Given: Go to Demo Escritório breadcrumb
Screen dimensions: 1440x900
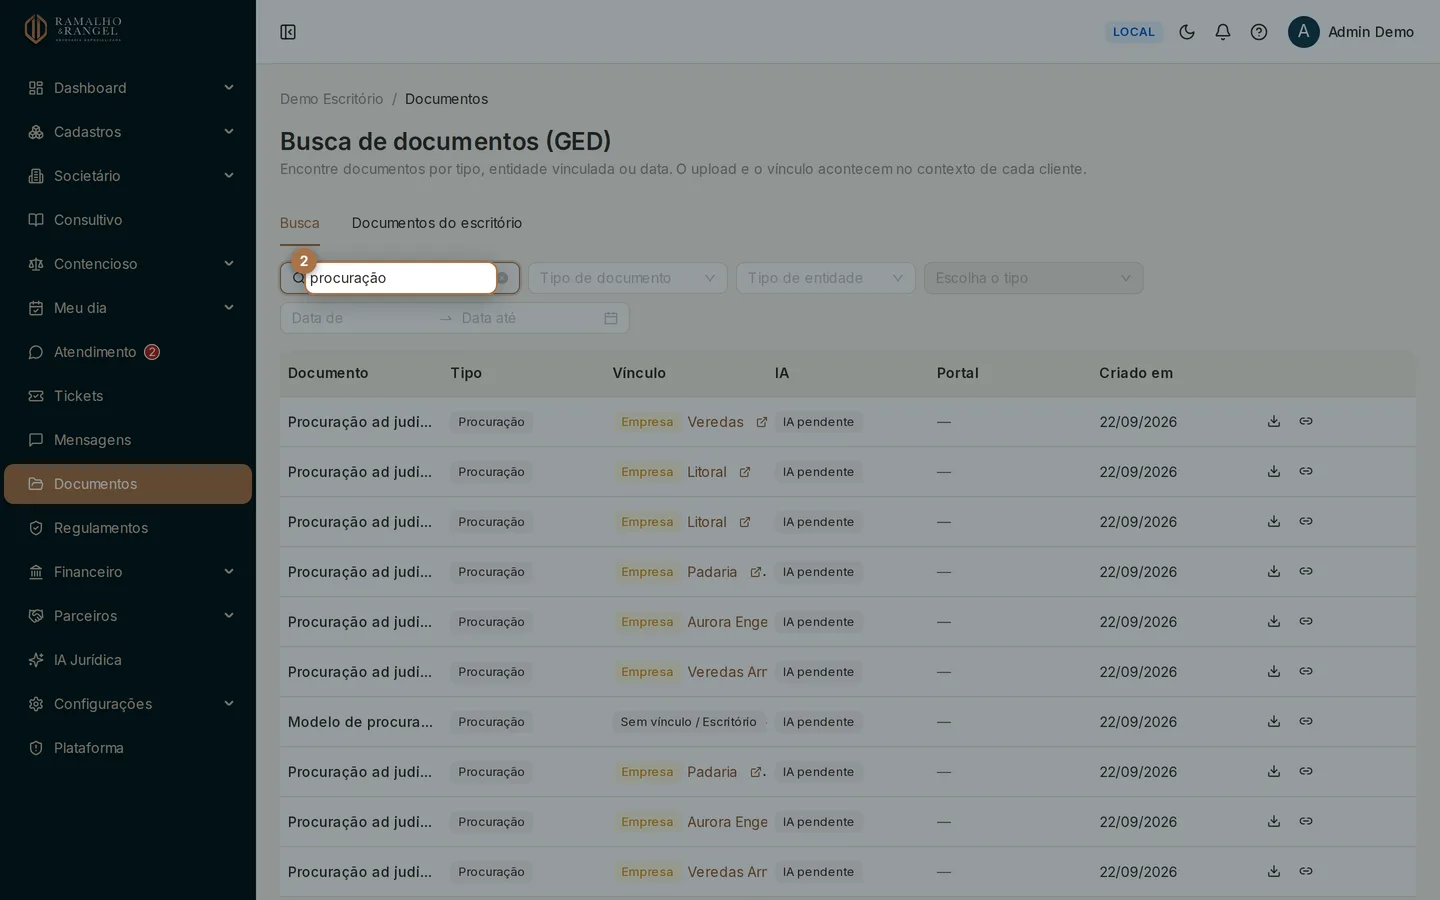Looking at the screenshot, I should [x=332, y=99].
